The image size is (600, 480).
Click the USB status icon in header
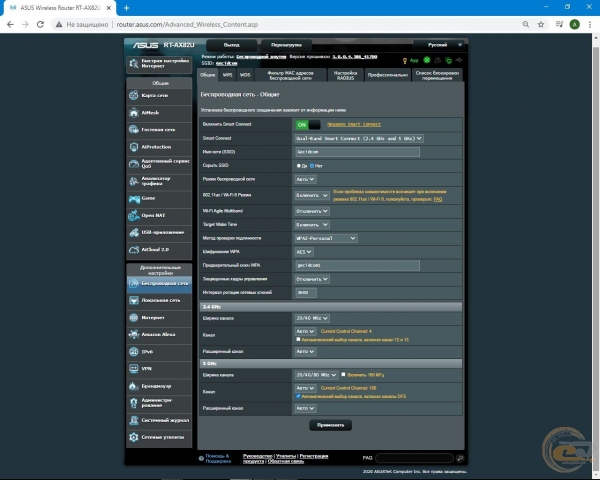[459, 60]
